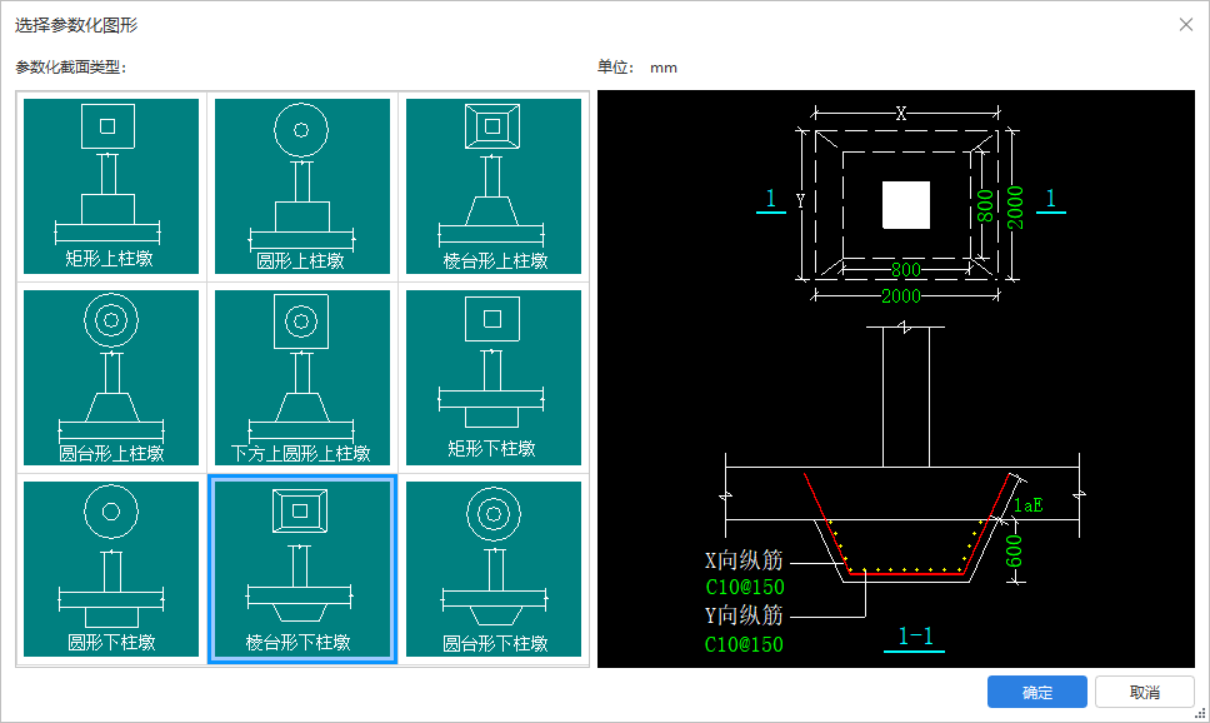Click the Y向纵筋 label in preview

pyautogui.click(x=744, y=615)
